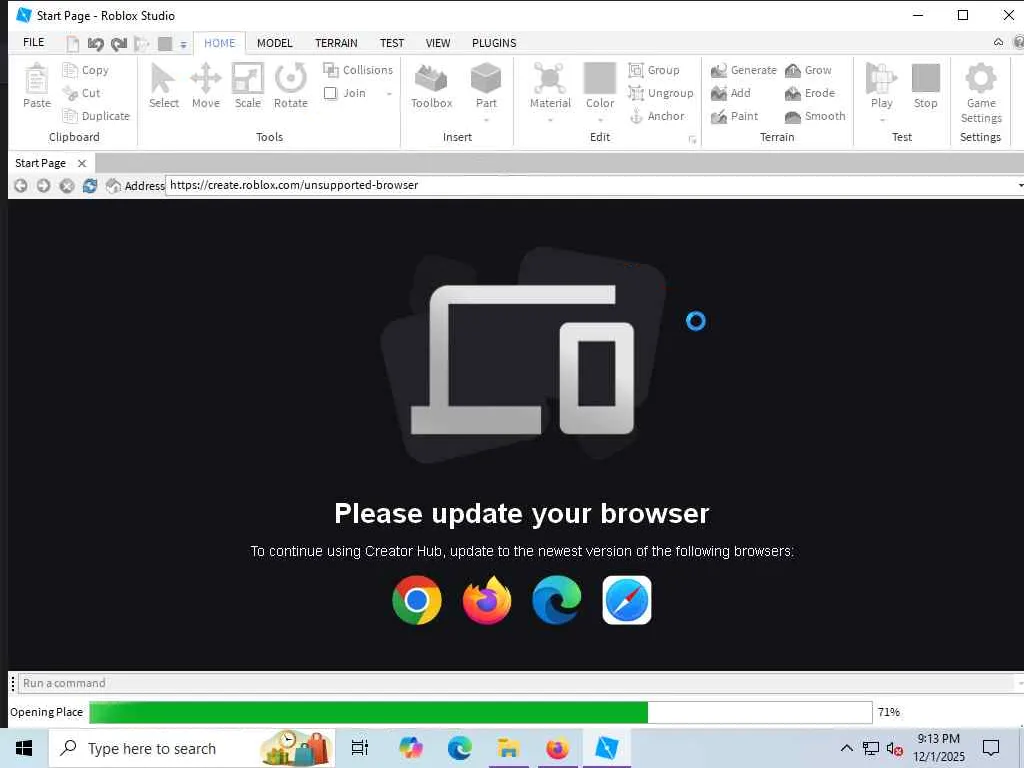1024x768 pixels.
Task: Open the Windows Start menu
Action: (24, 748)
